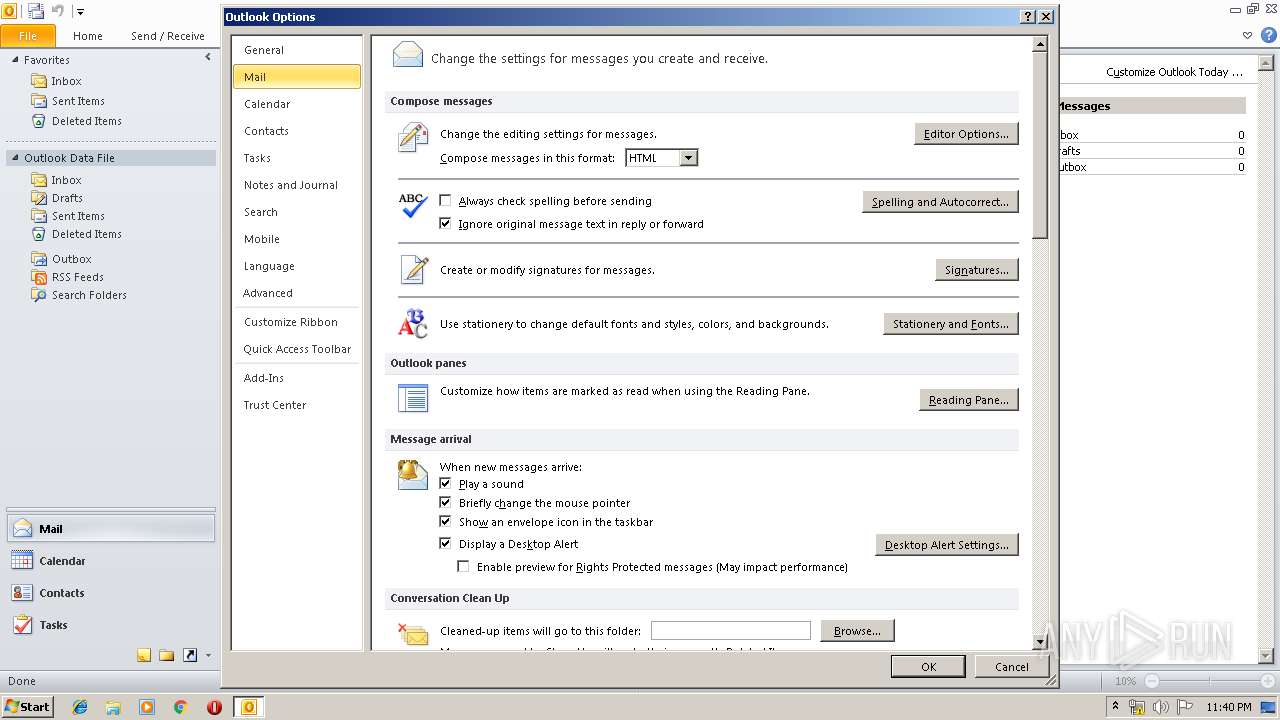This screenshot has height=720, width=1280.
Task: Cancel the Outlook Options dialog
Action: (x=1011, y=667)
